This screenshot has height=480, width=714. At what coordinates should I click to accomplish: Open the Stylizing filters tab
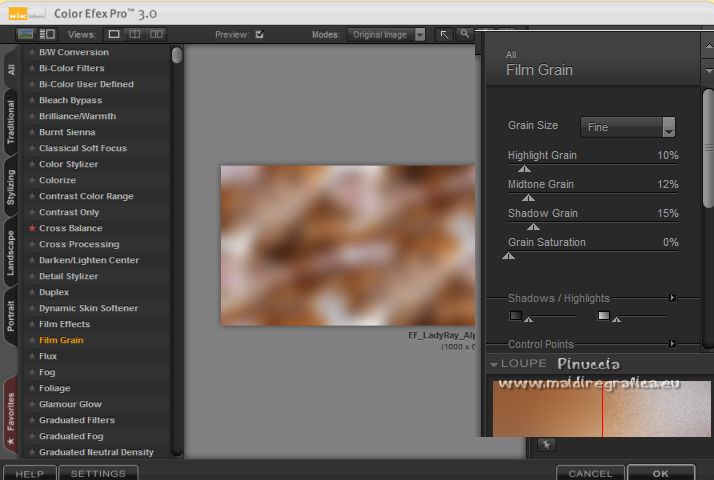click(x=11, y=187)
